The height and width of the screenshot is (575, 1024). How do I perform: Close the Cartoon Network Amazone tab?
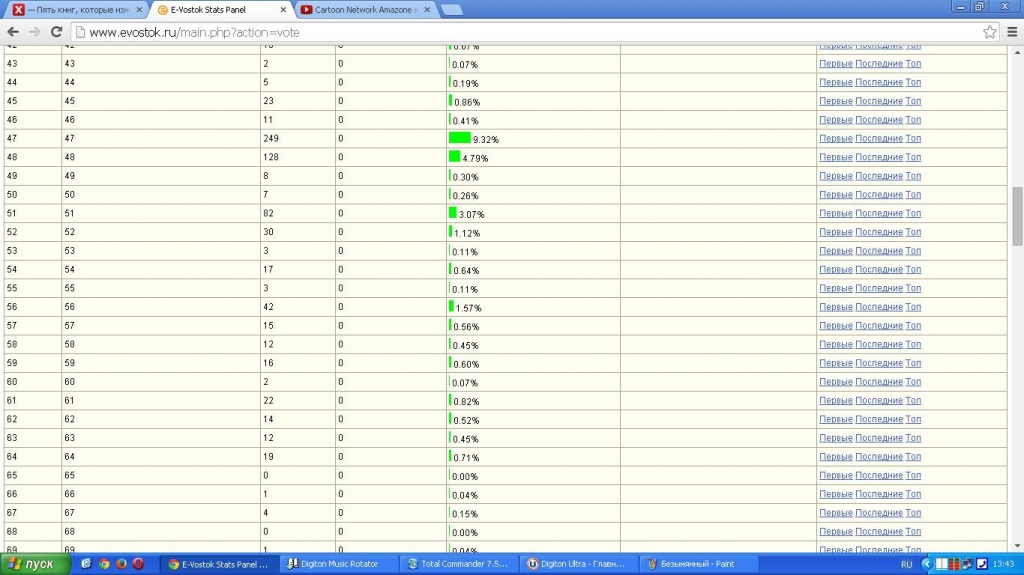click(428, 10)
